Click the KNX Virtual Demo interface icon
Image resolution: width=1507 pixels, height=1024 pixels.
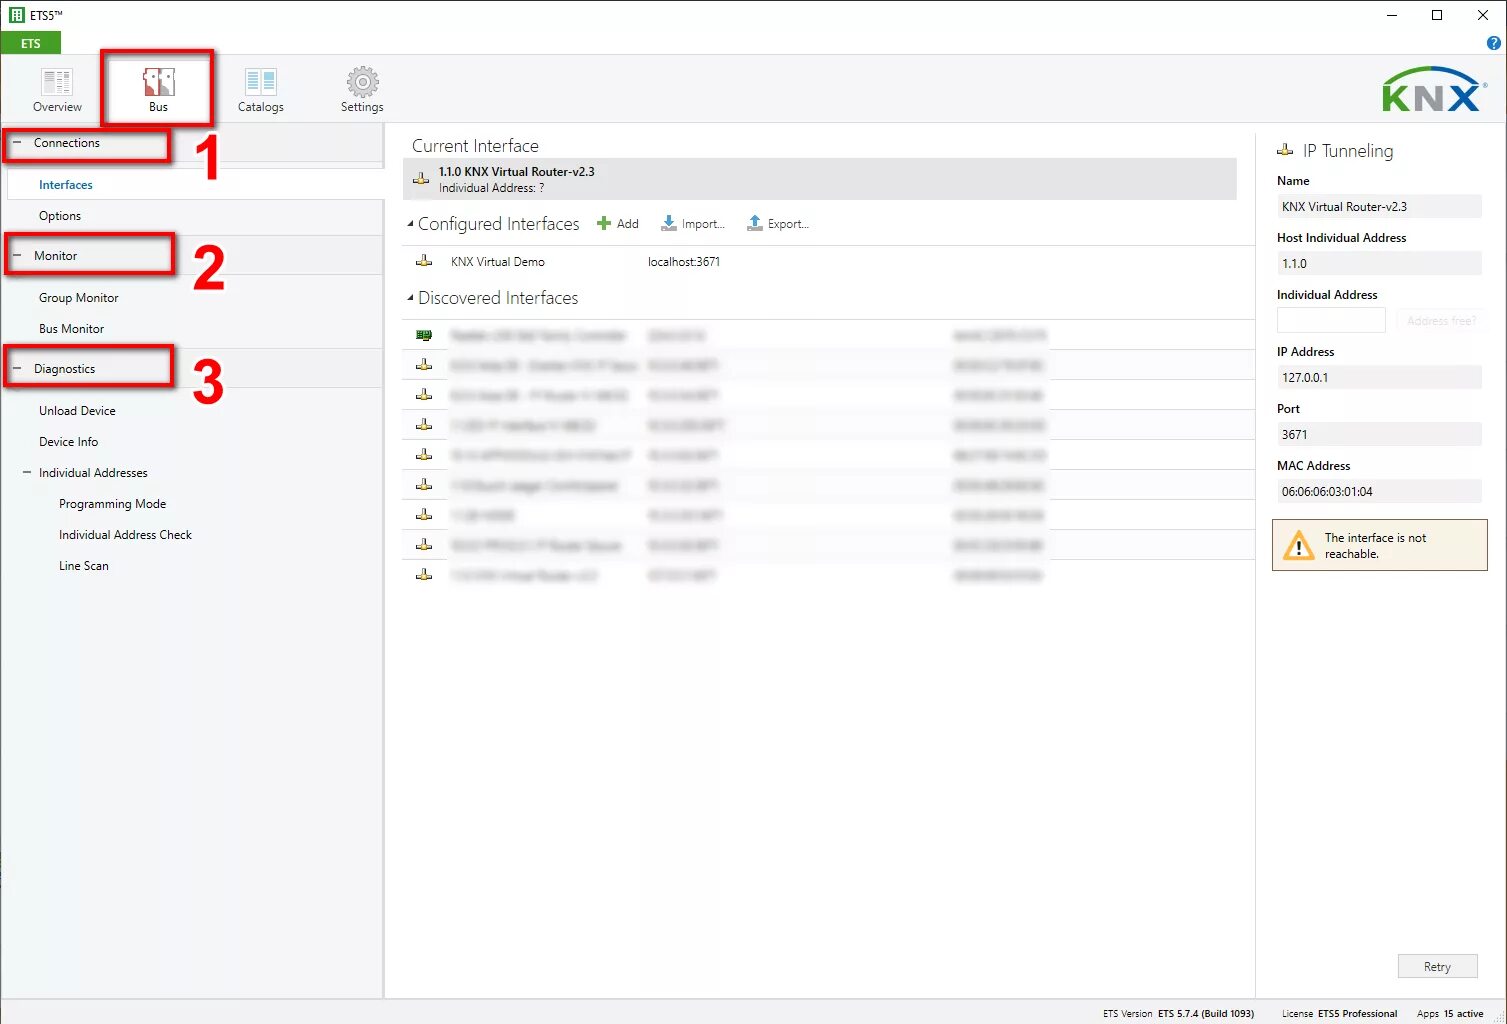(x=424, y=261)
